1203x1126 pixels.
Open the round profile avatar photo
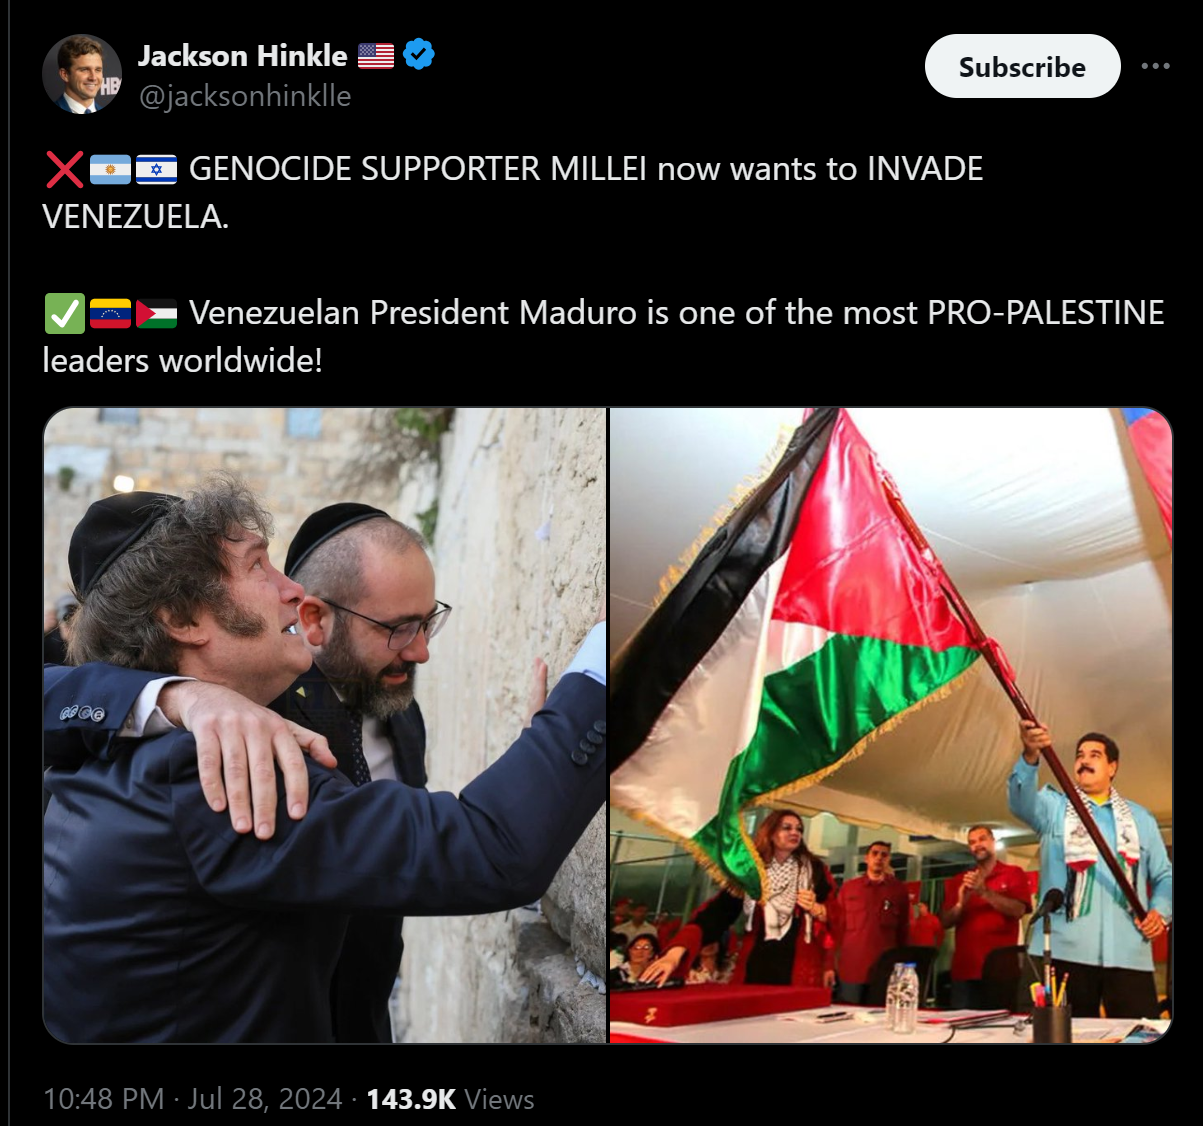(x=82, y=74)
